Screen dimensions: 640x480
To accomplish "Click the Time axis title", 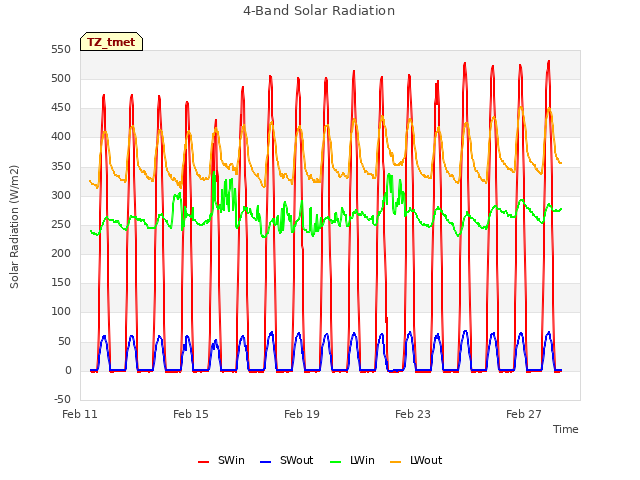I will 566,429.
